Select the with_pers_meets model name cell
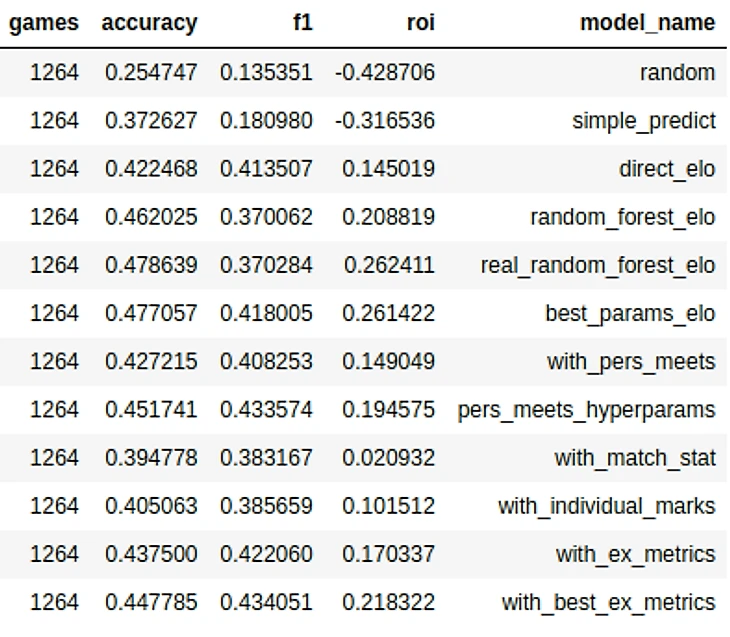The height and width of the screenshot is (637, 730). tap(631, 362)
